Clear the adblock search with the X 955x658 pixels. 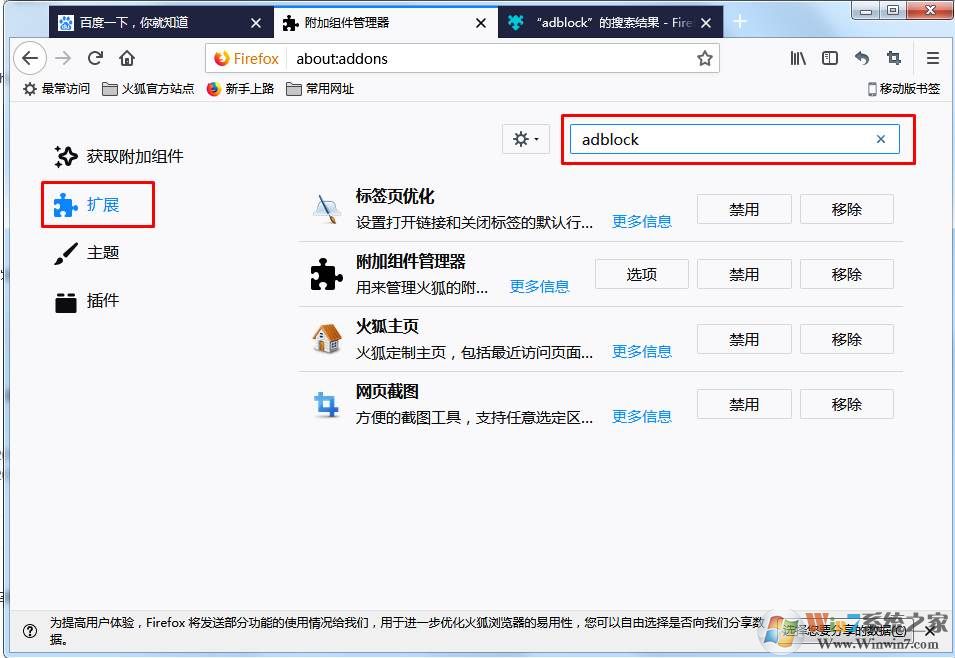[x=880, y=139]
